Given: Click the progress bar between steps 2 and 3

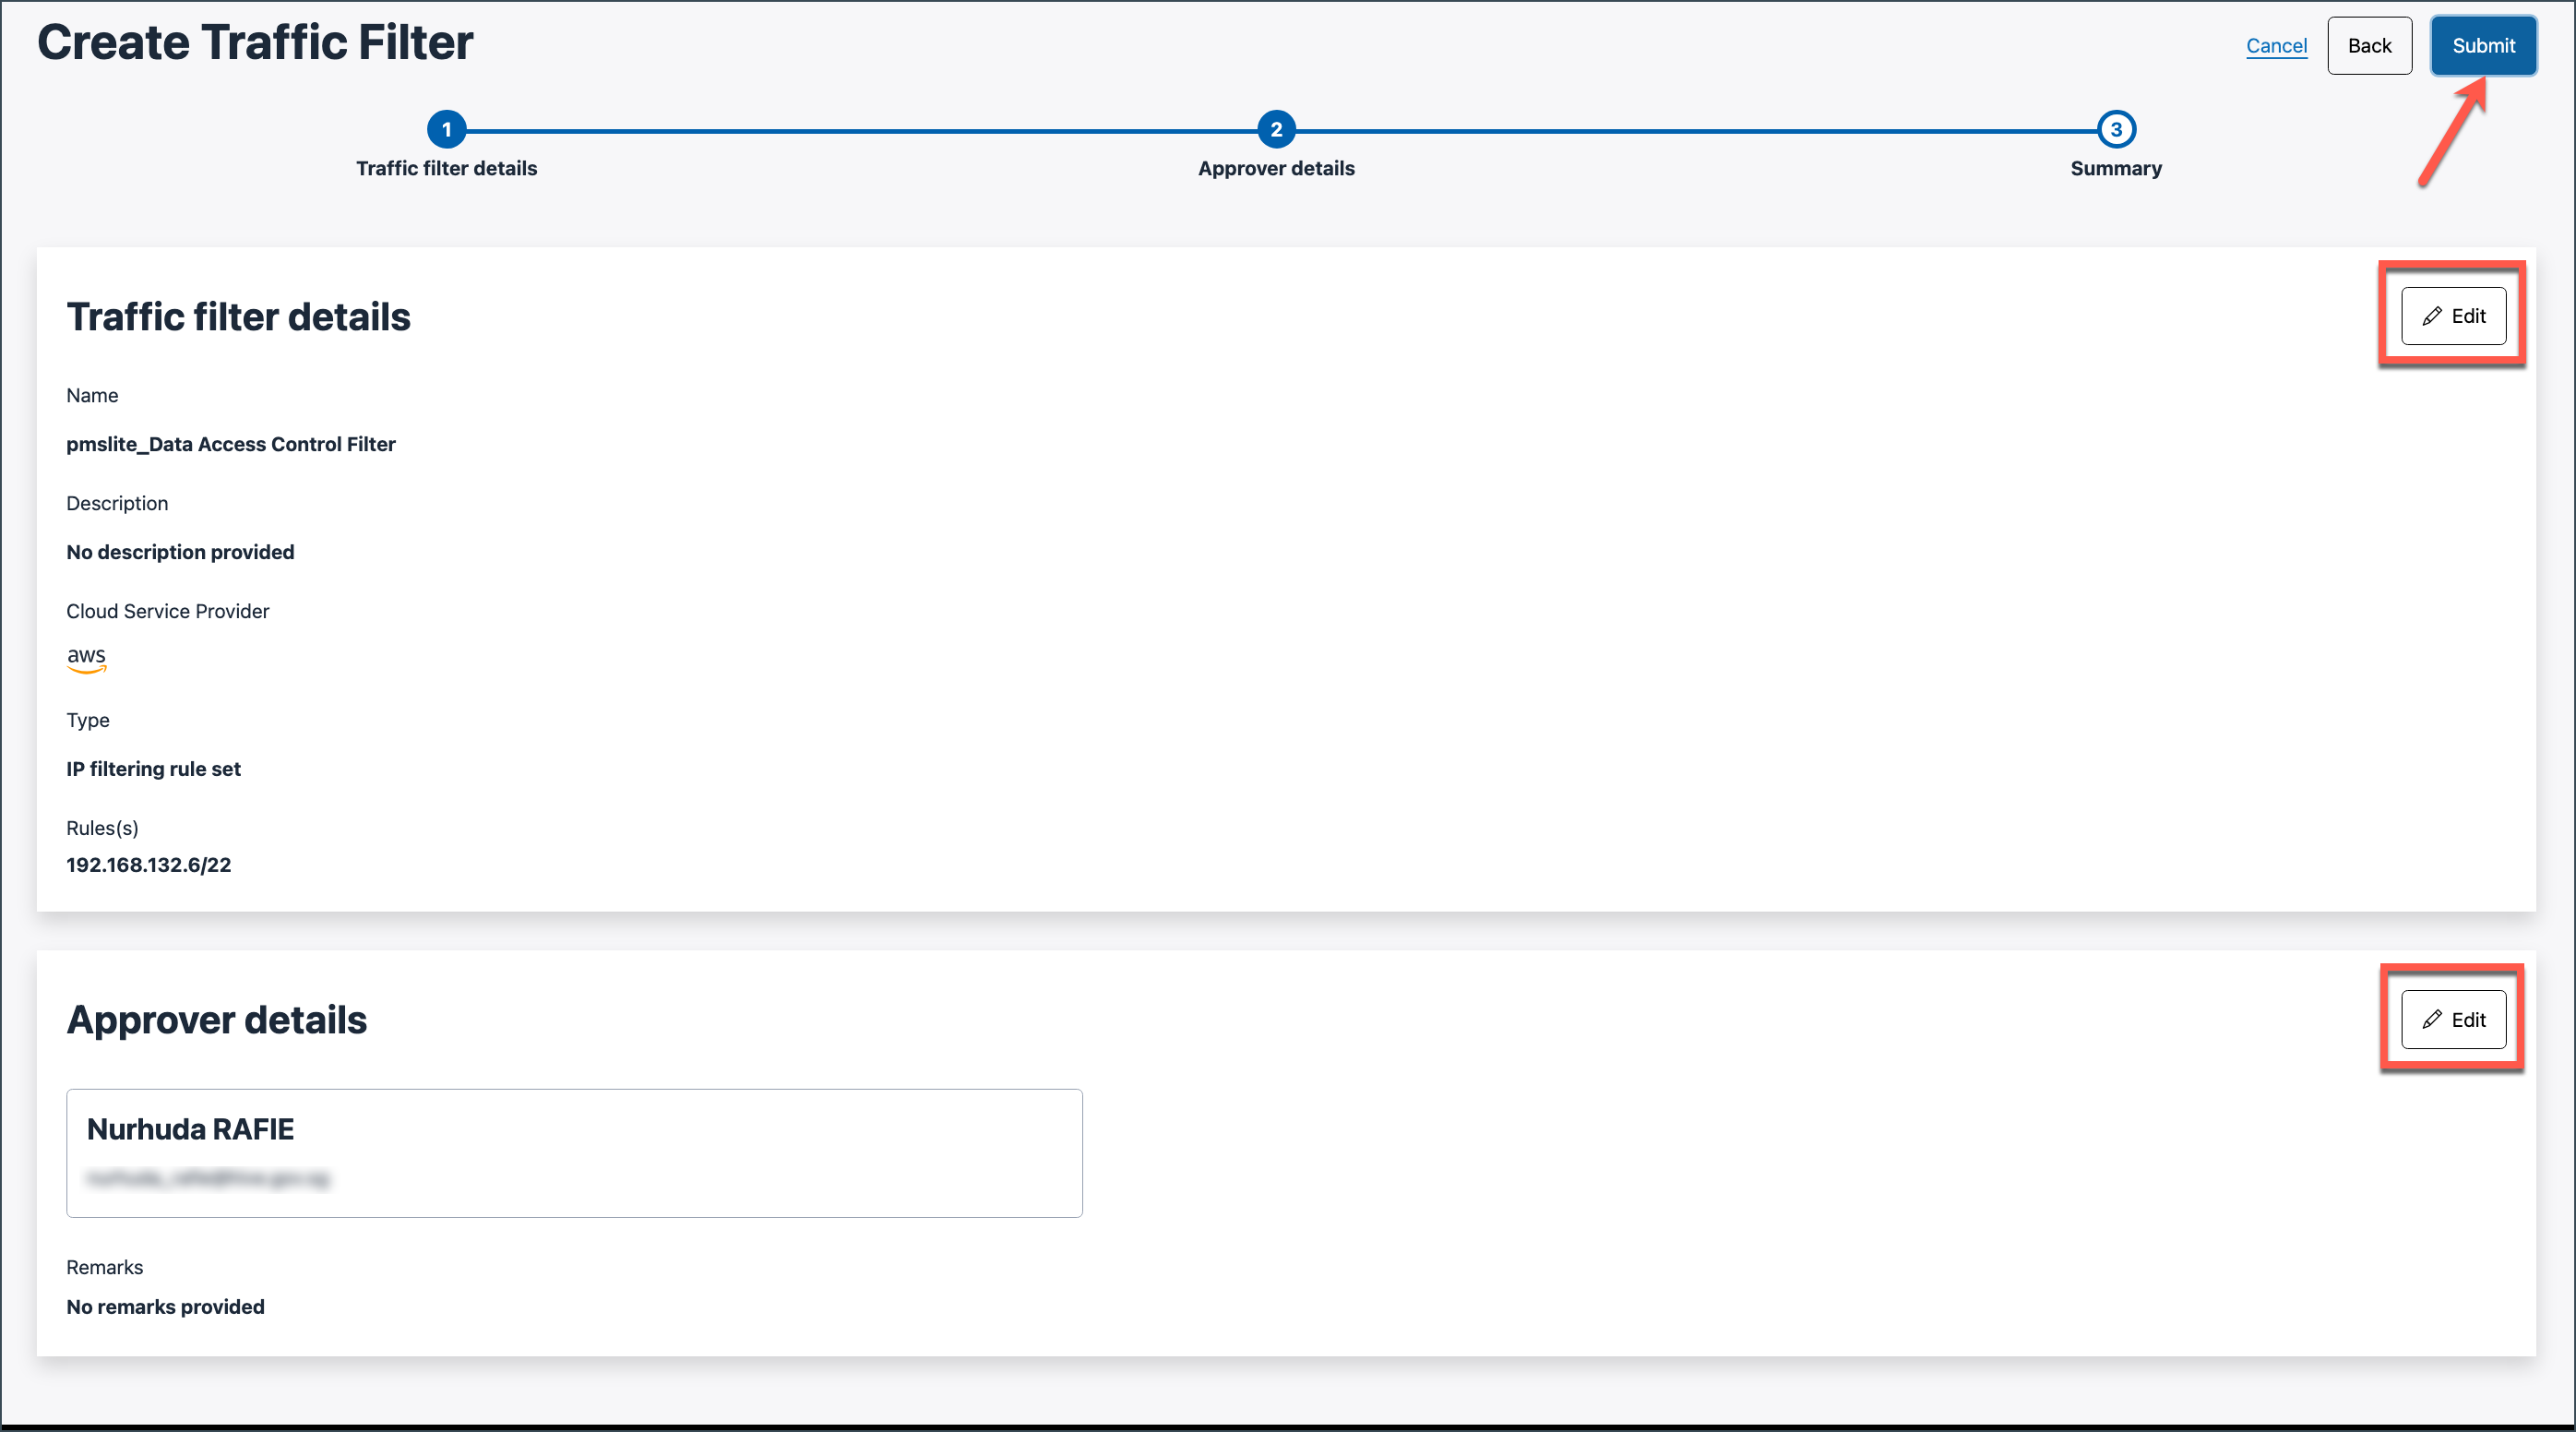Looking at the screenshot, I should point(1700,129).
